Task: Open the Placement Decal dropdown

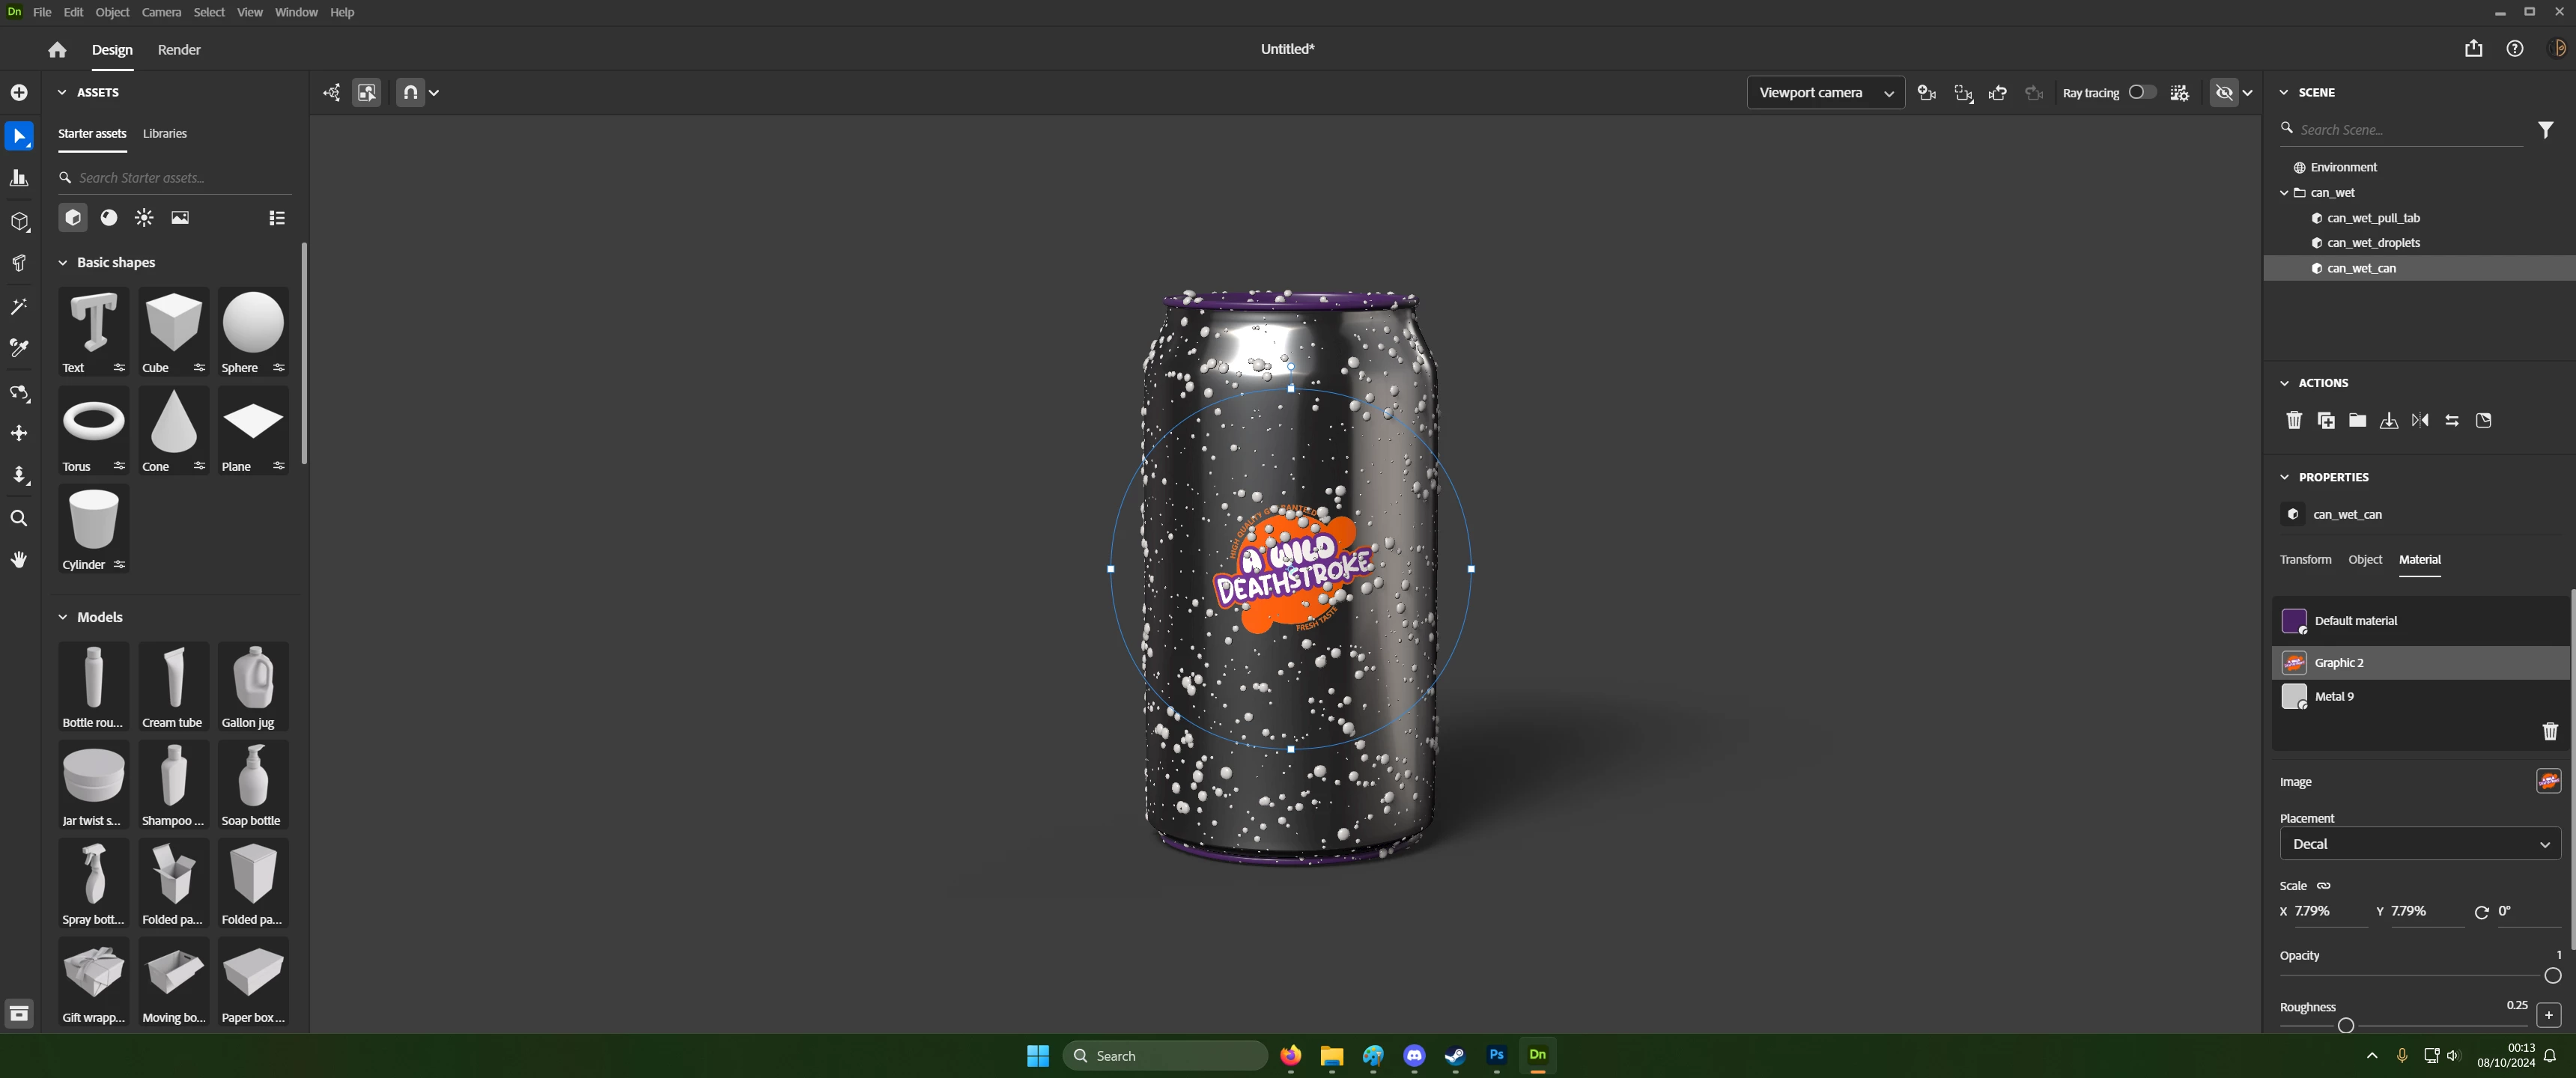Action: 2419,844
